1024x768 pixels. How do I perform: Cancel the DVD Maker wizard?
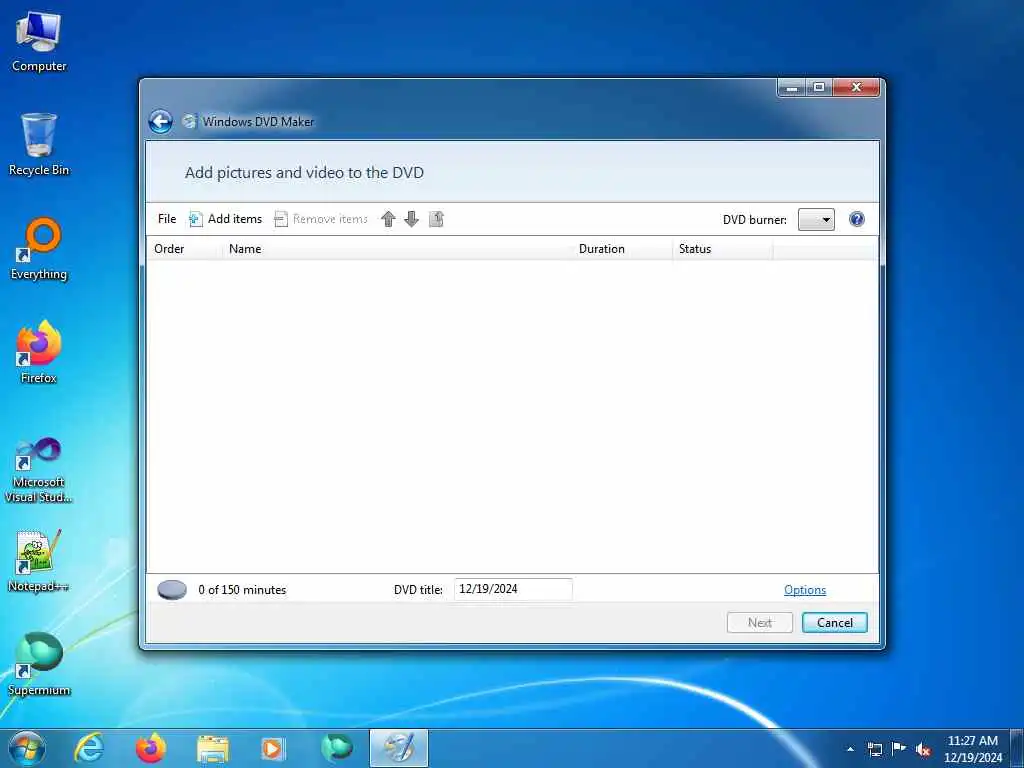coord(835,622)
